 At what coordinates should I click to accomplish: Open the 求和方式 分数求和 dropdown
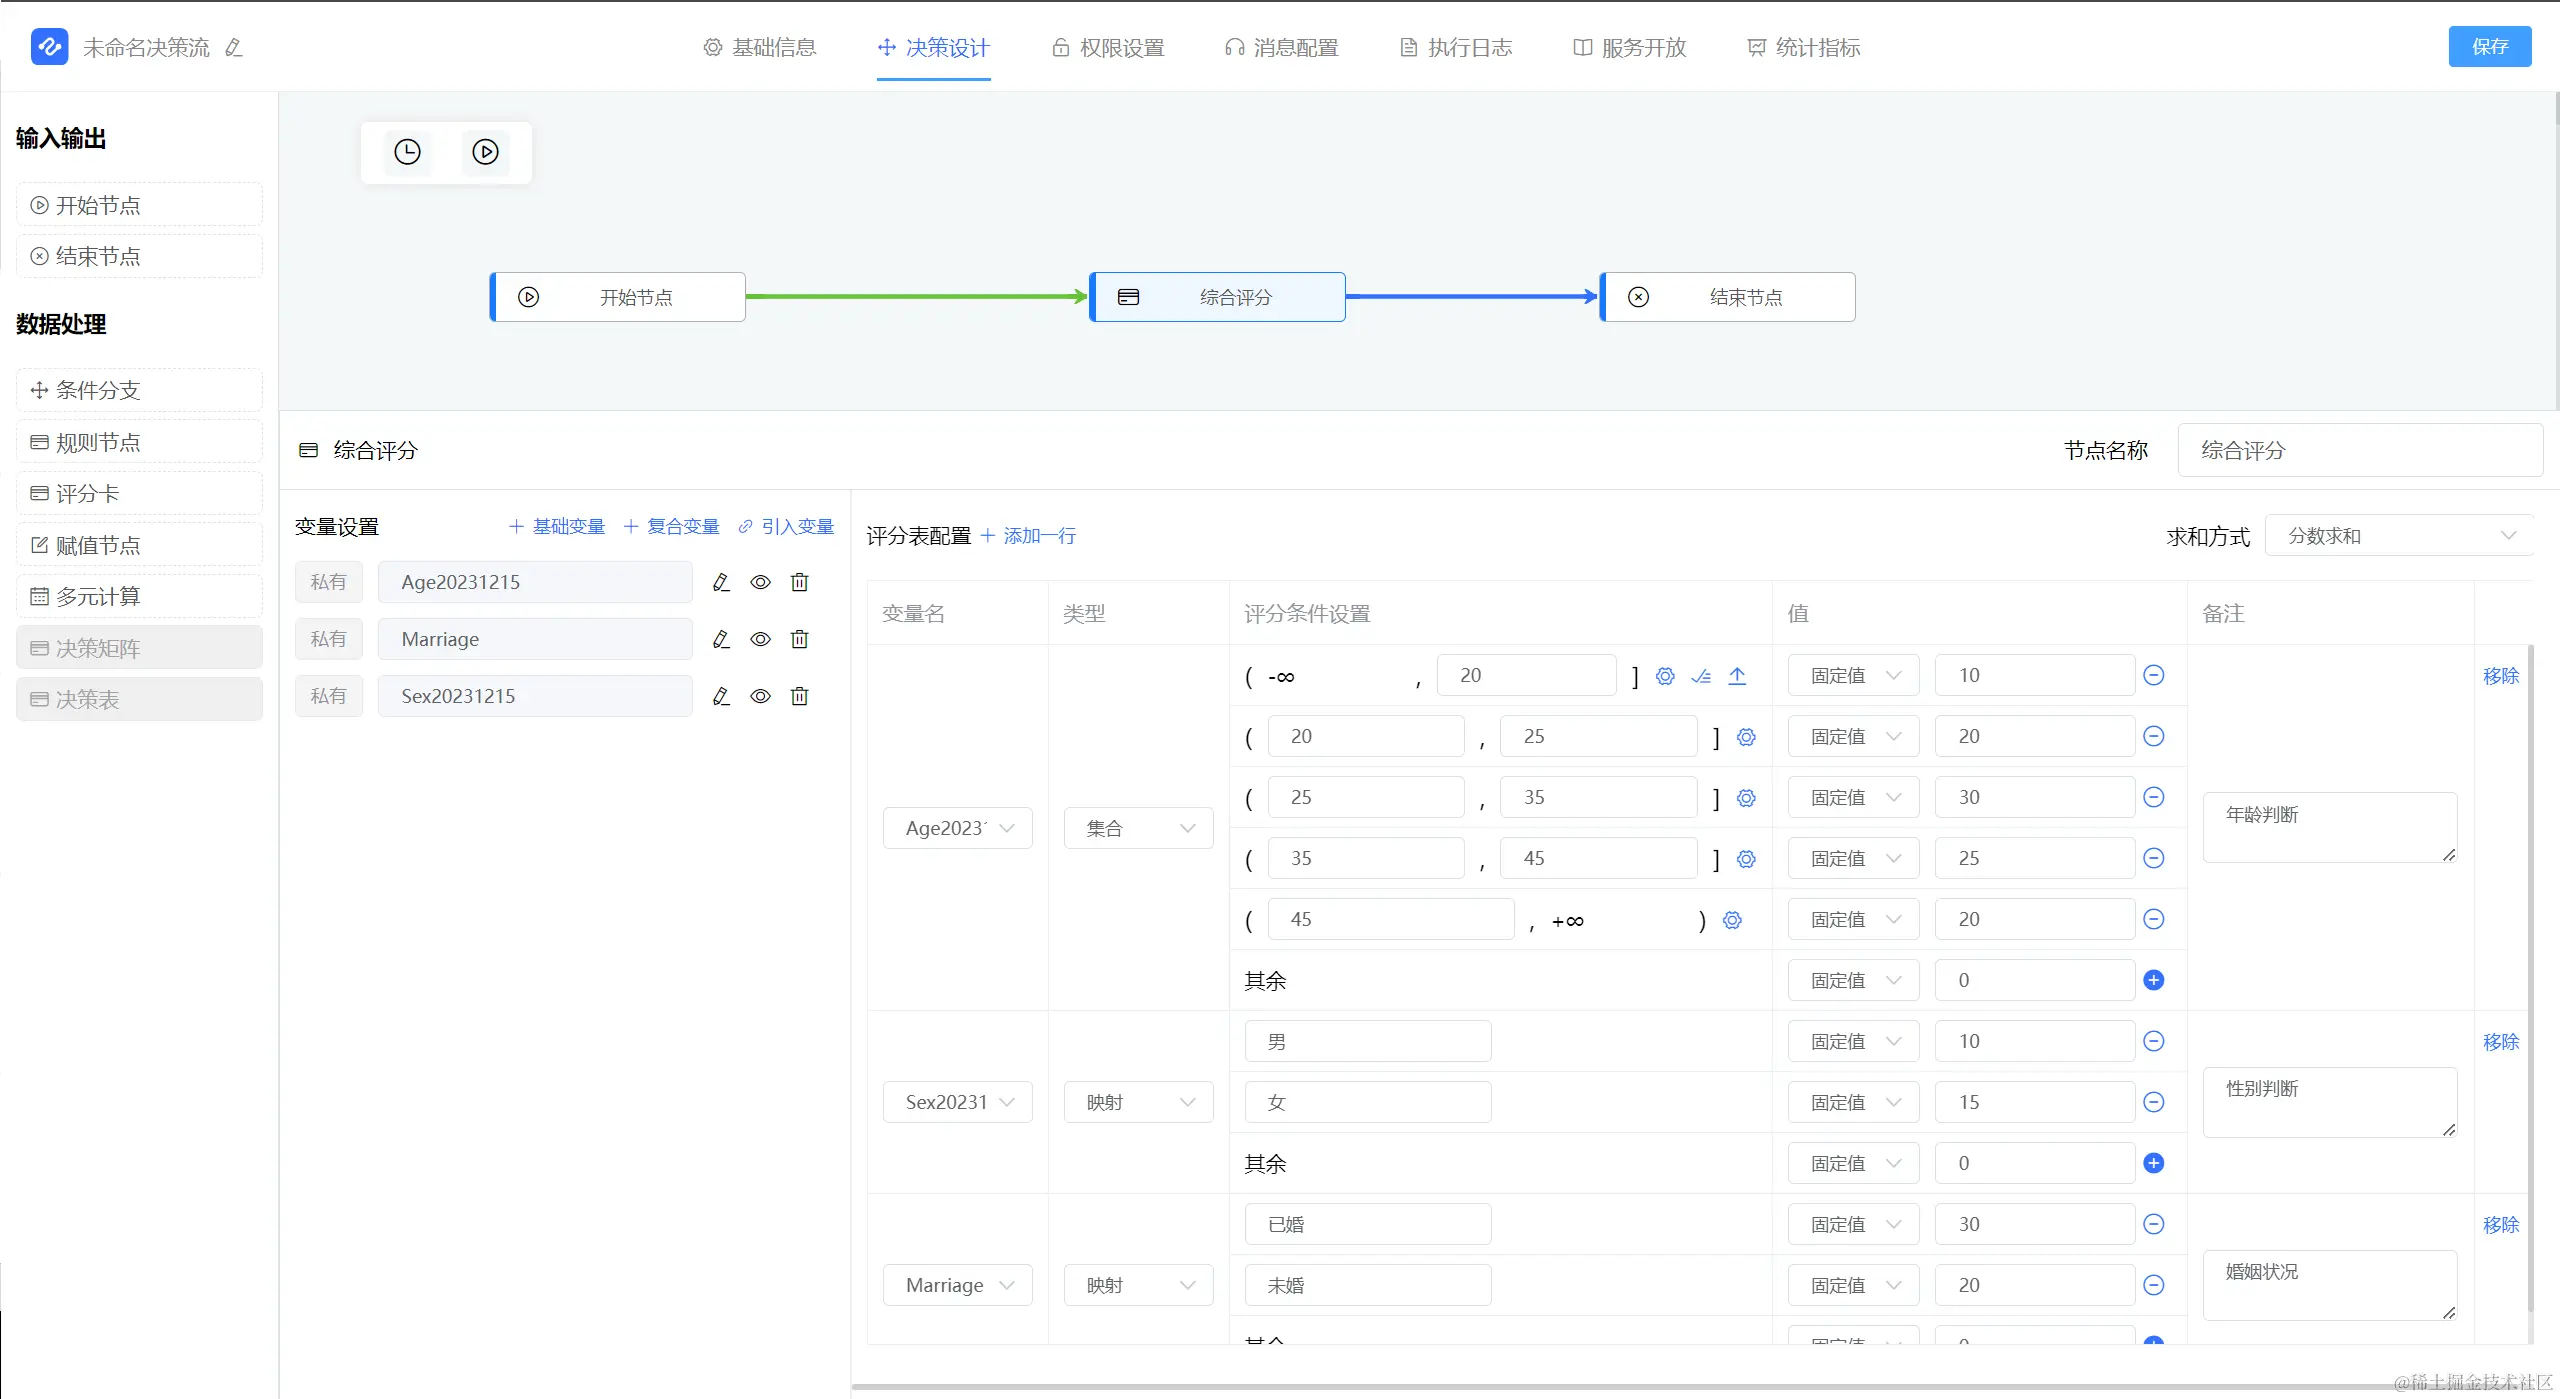coord(2398,536)
